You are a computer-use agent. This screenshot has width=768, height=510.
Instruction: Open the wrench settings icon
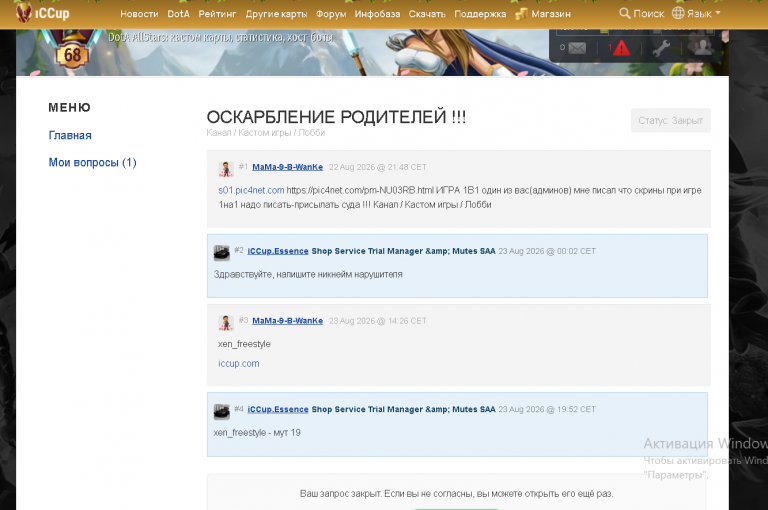tap(661, 48)
